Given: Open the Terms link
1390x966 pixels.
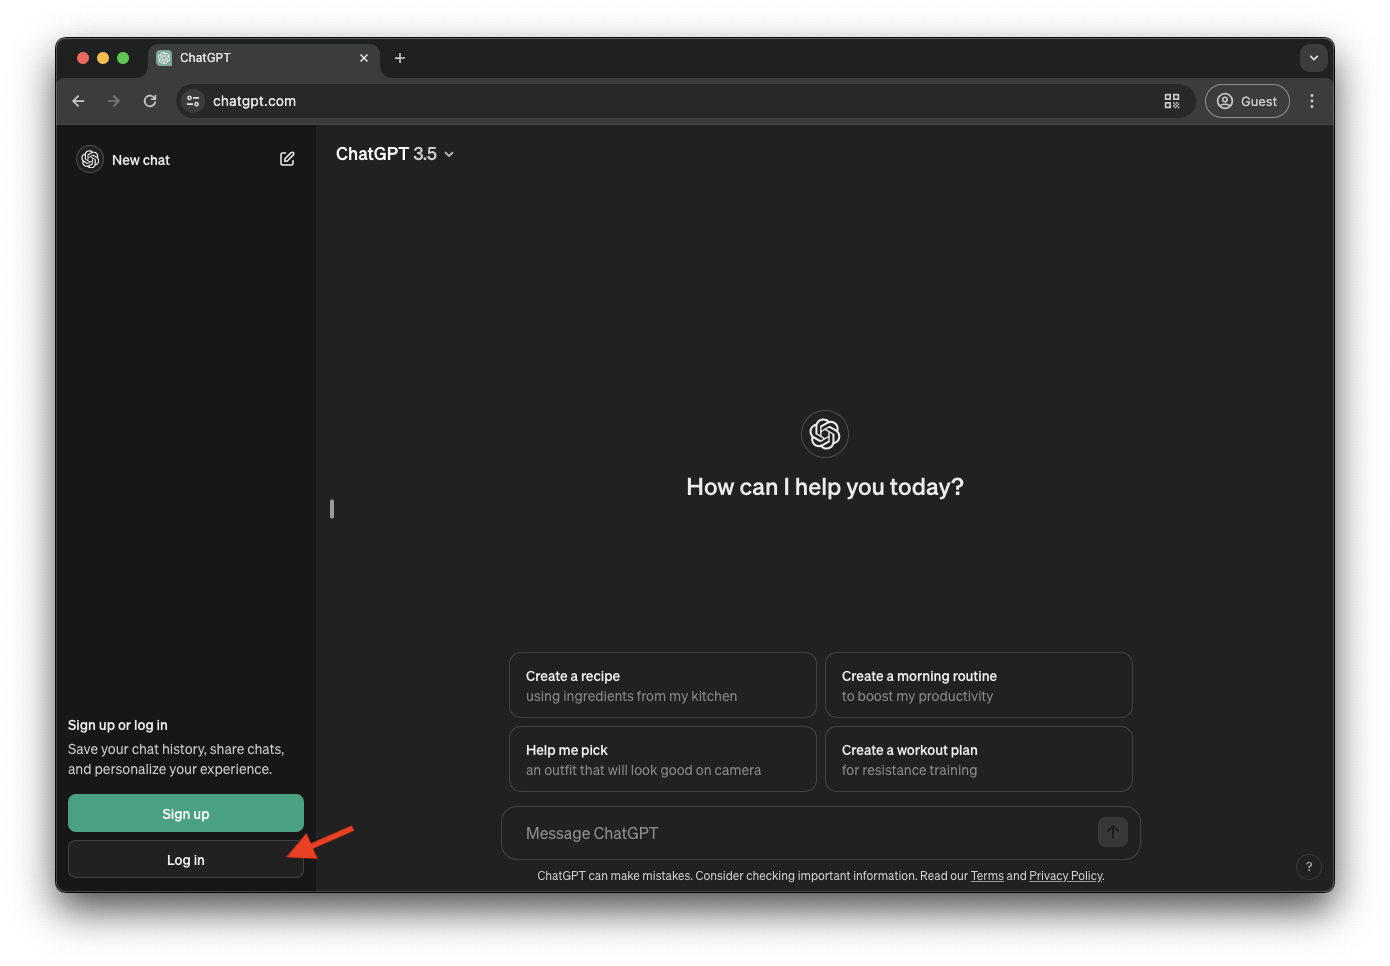Looking at the screenshot, I should click(987, 876).
